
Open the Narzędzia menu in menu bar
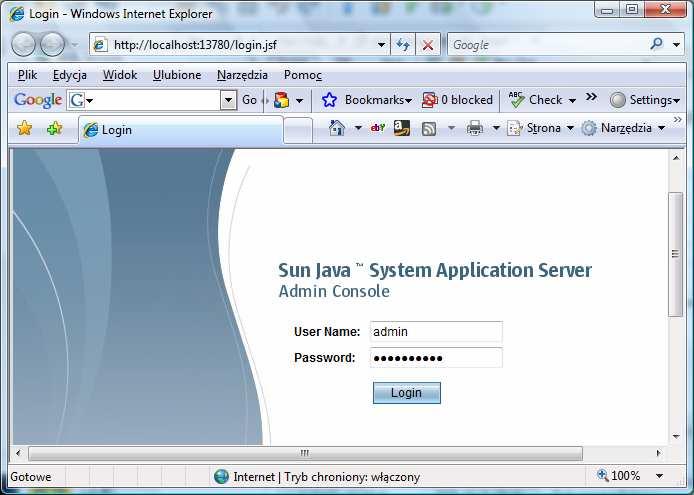pyautogui.click(x=243, y=75)
